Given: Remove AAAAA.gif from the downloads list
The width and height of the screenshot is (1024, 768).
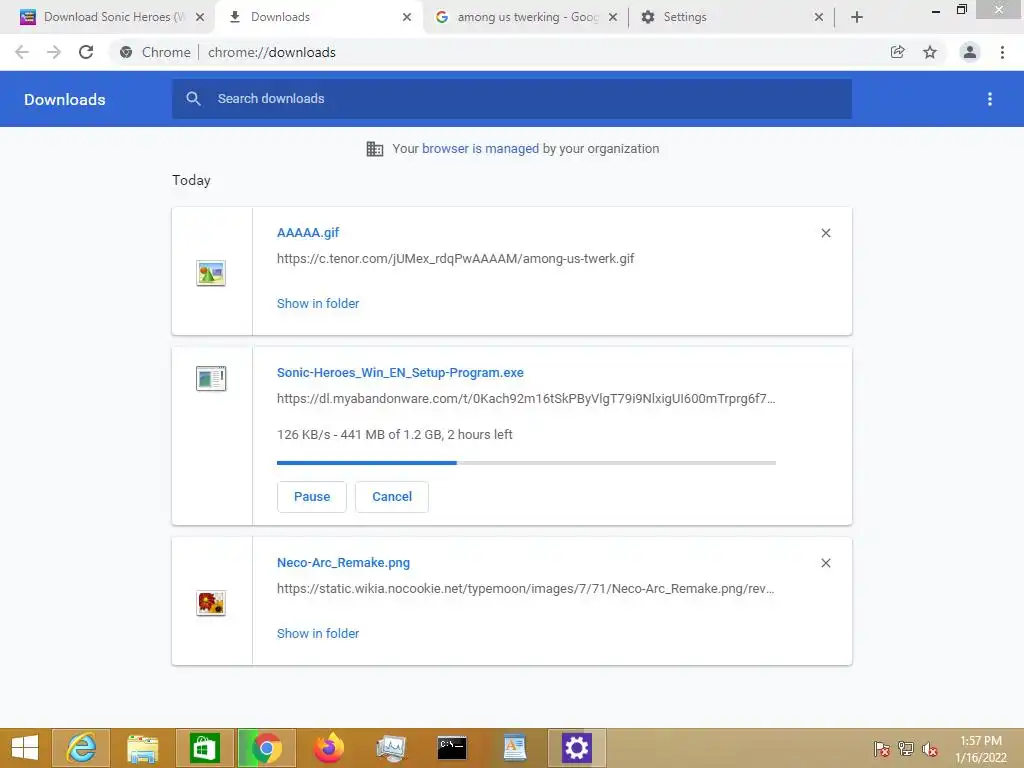Looking at the screenshot, I should 826,233.
